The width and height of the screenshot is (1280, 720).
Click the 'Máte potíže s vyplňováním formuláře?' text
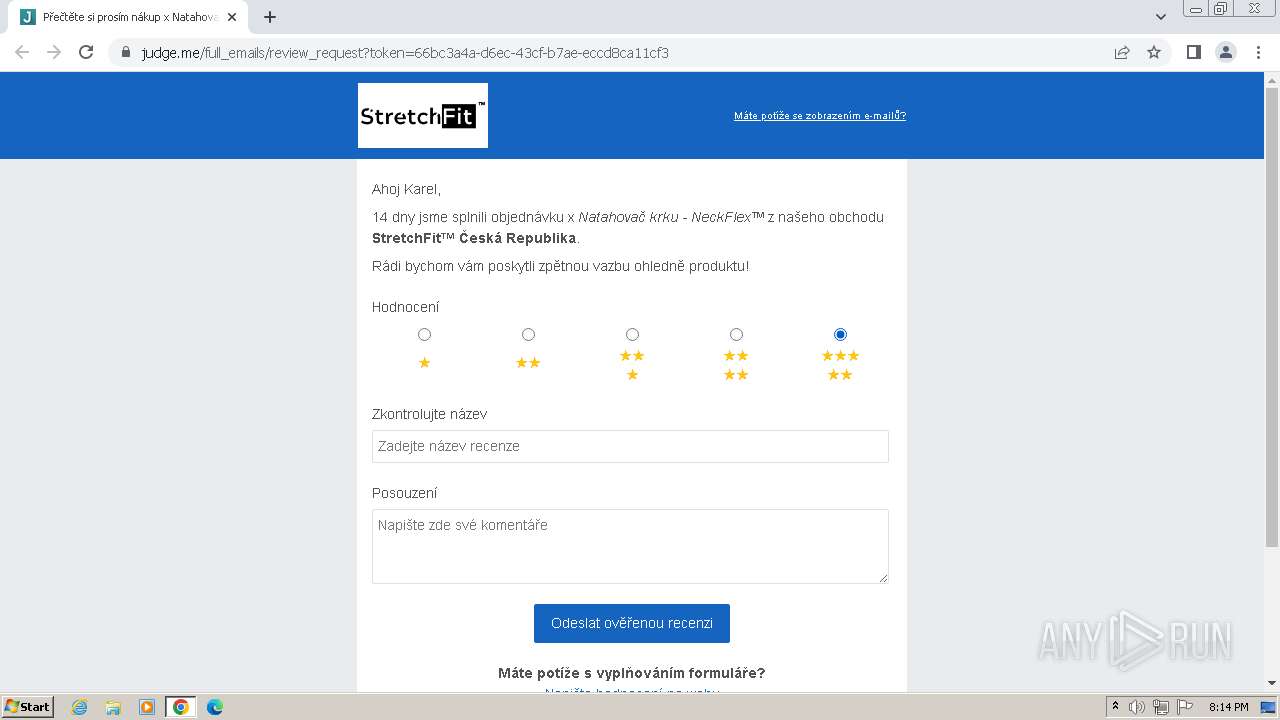tap(632, 673)
